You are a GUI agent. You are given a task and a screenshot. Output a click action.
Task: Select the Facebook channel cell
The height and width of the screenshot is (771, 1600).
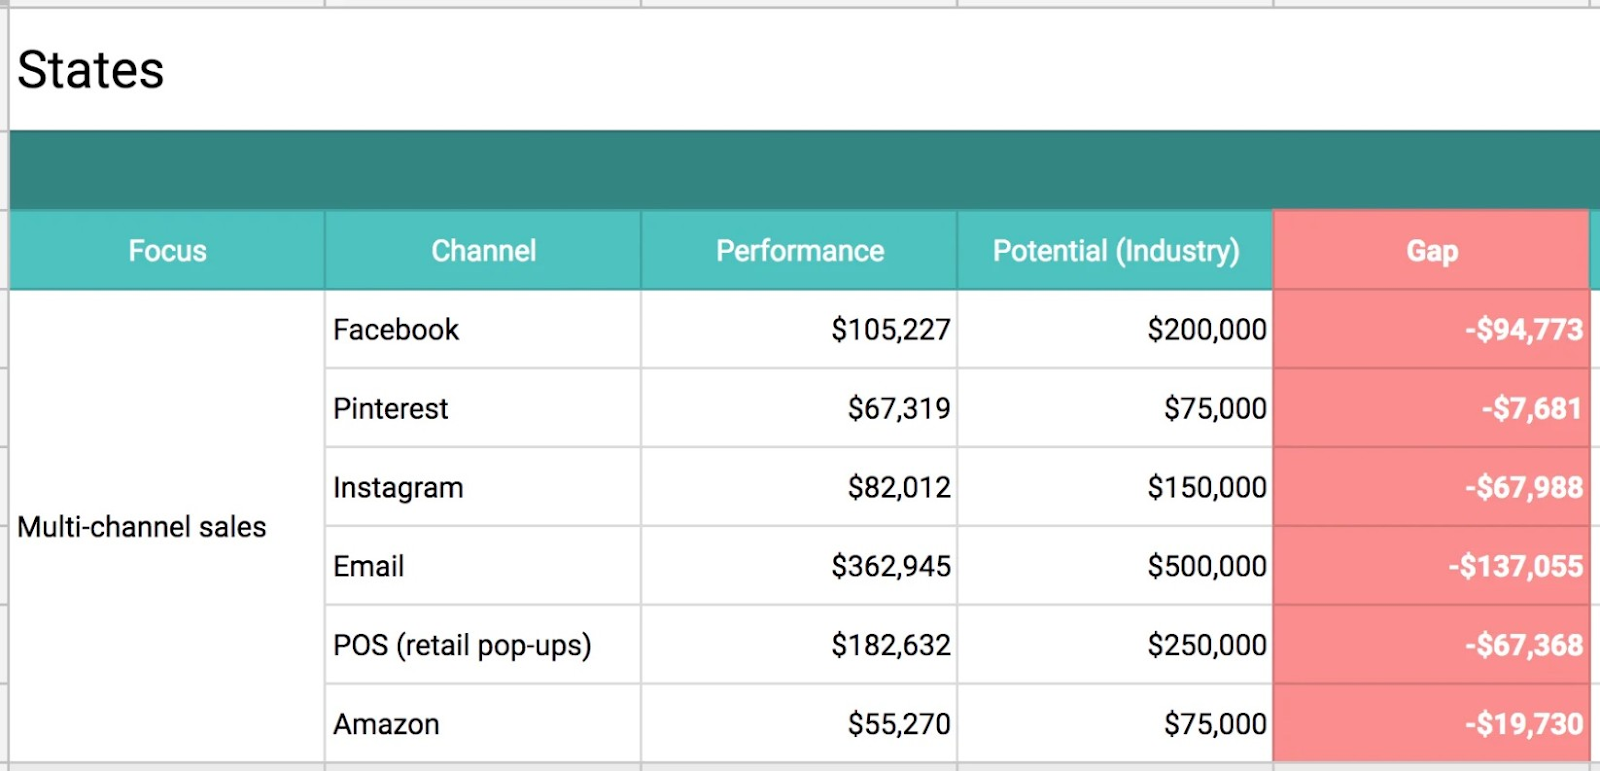click(396, 329)
